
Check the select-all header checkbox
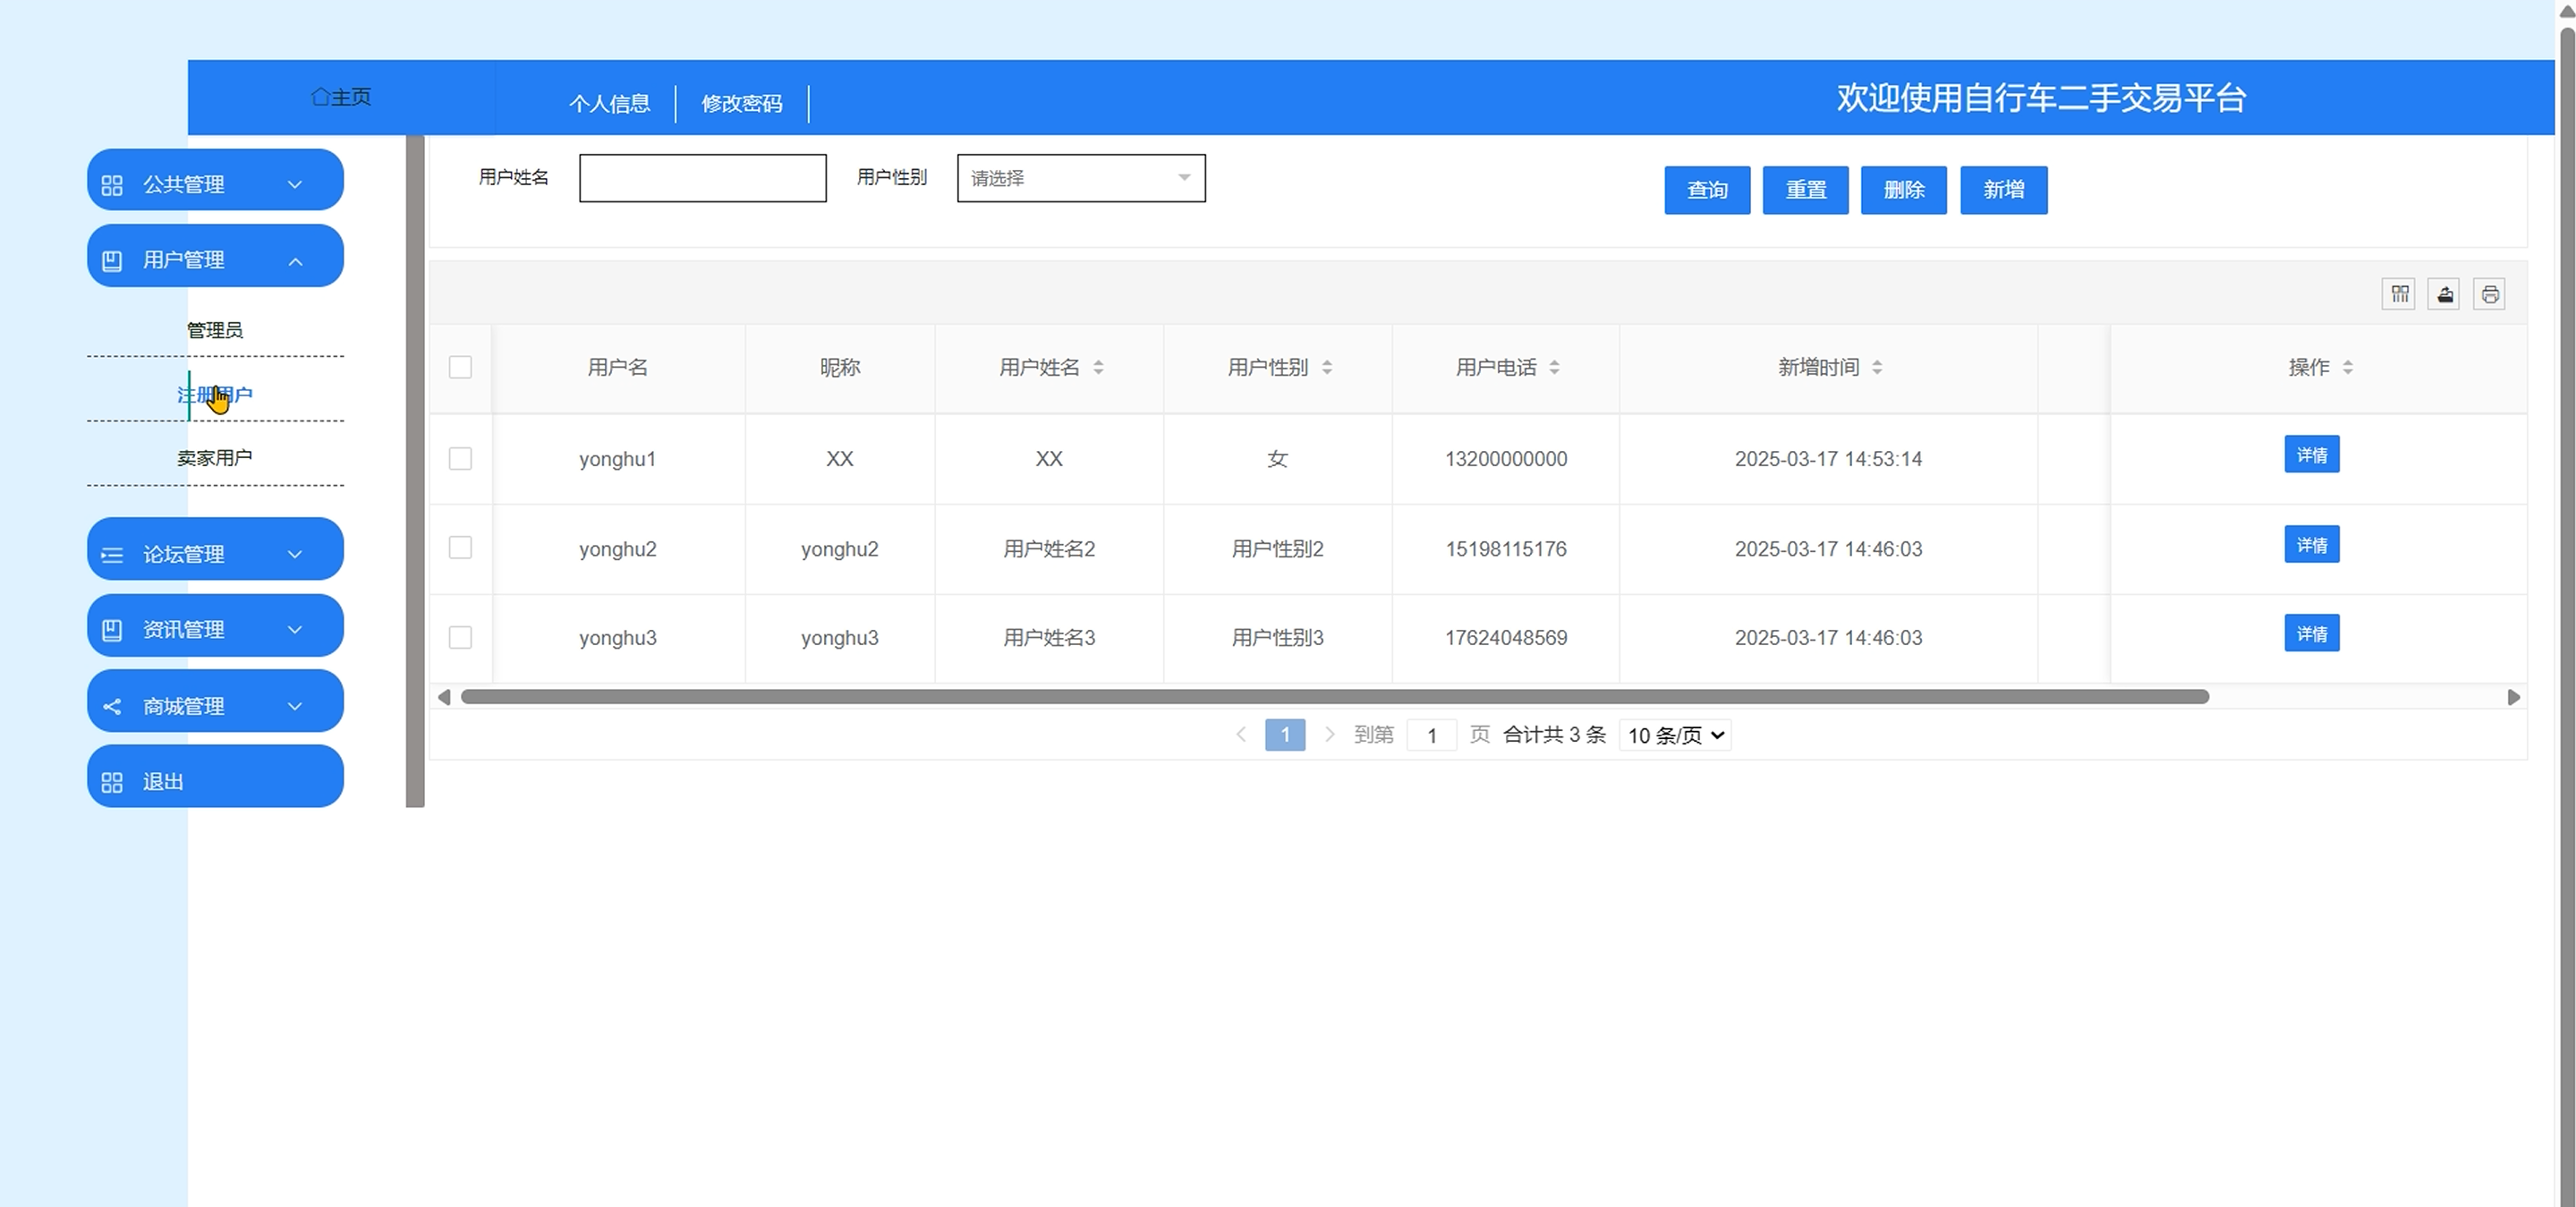460,367
